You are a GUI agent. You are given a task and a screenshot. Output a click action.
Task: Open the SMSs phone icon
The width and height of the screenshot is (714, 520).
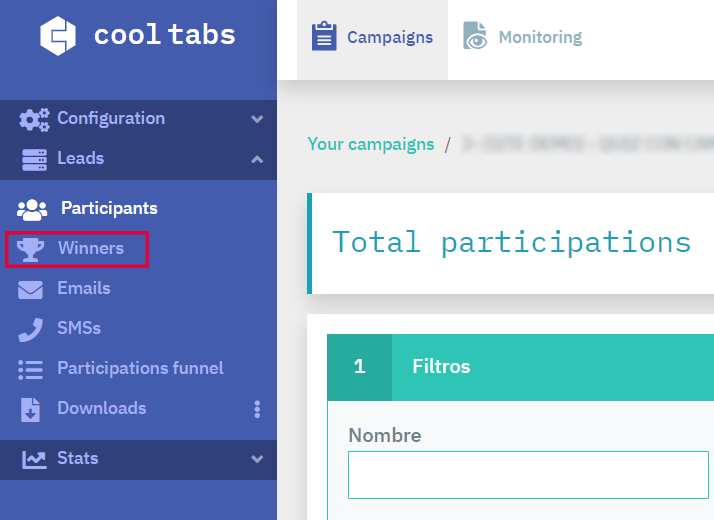(x=30, y=329)
